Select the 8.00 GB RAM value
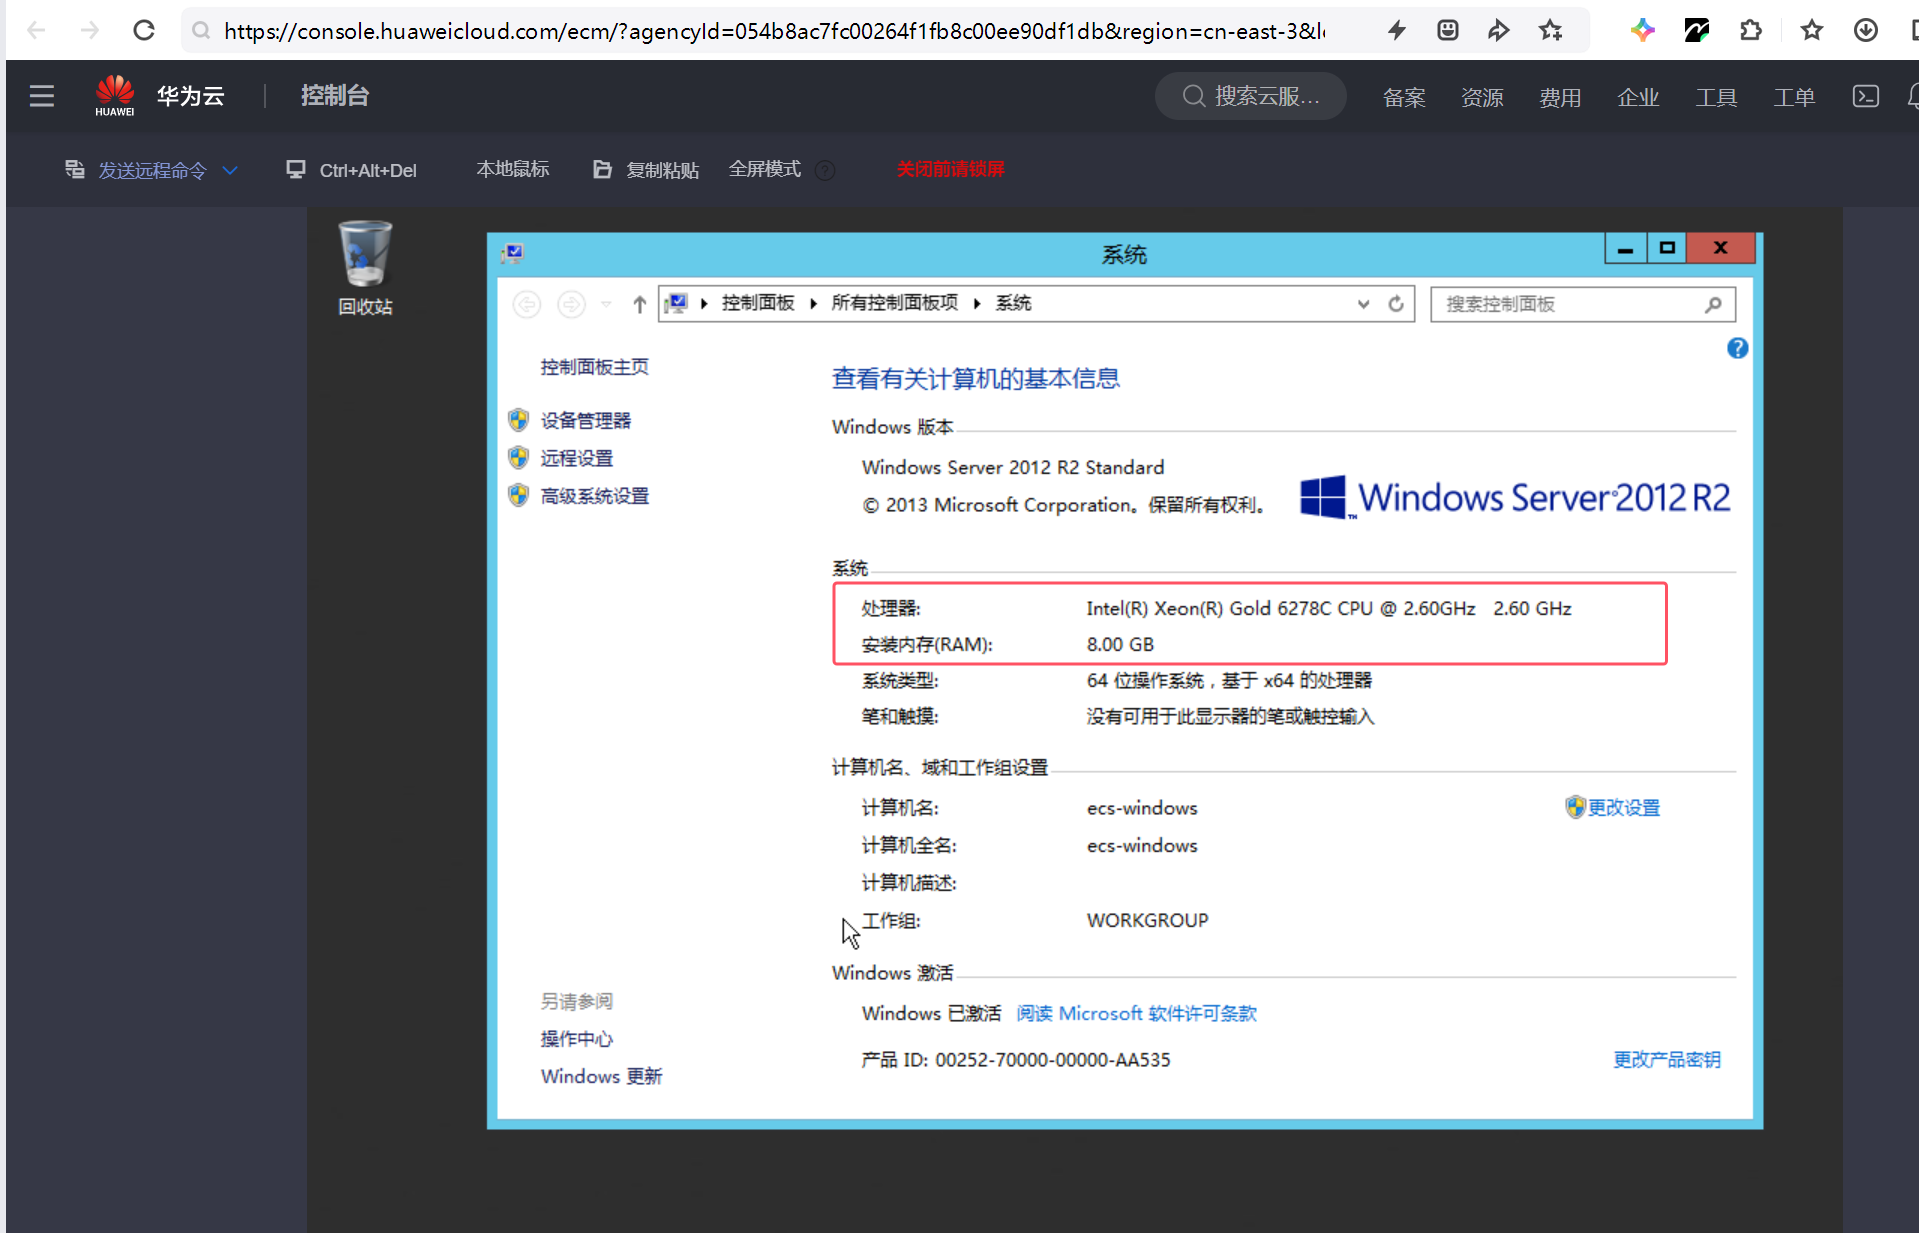This screenshot has height=1233, width=1919. [1120, 644]
